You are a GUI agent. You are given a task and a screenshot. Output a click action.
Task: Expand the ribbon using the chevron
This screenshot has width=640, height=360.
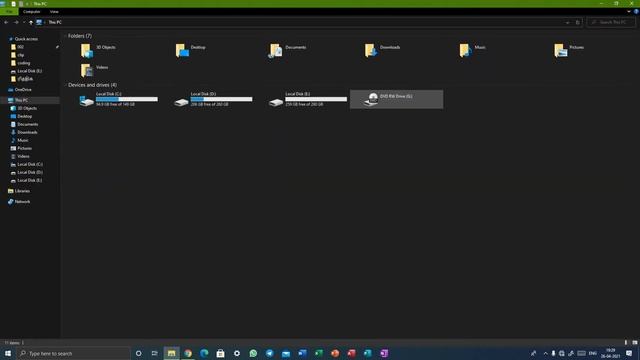coord(629,11)
